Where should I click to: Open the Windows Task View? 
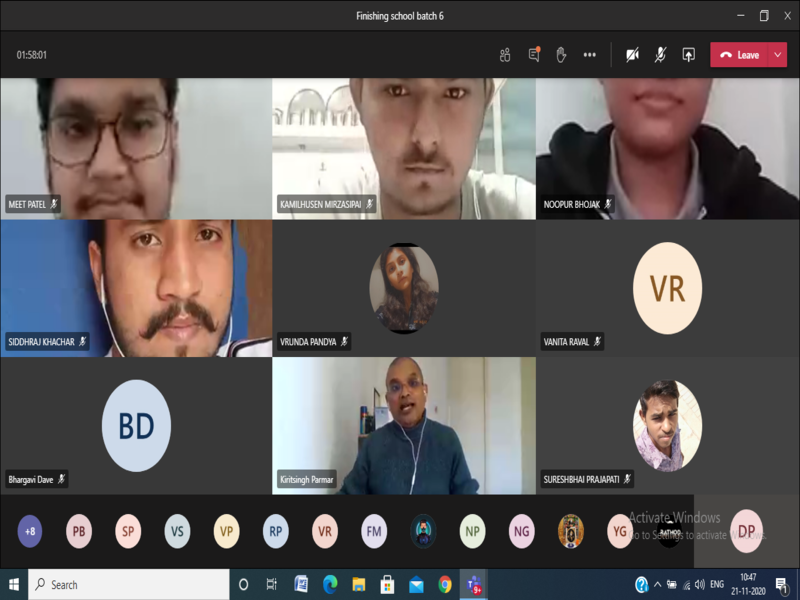[271, 584]
